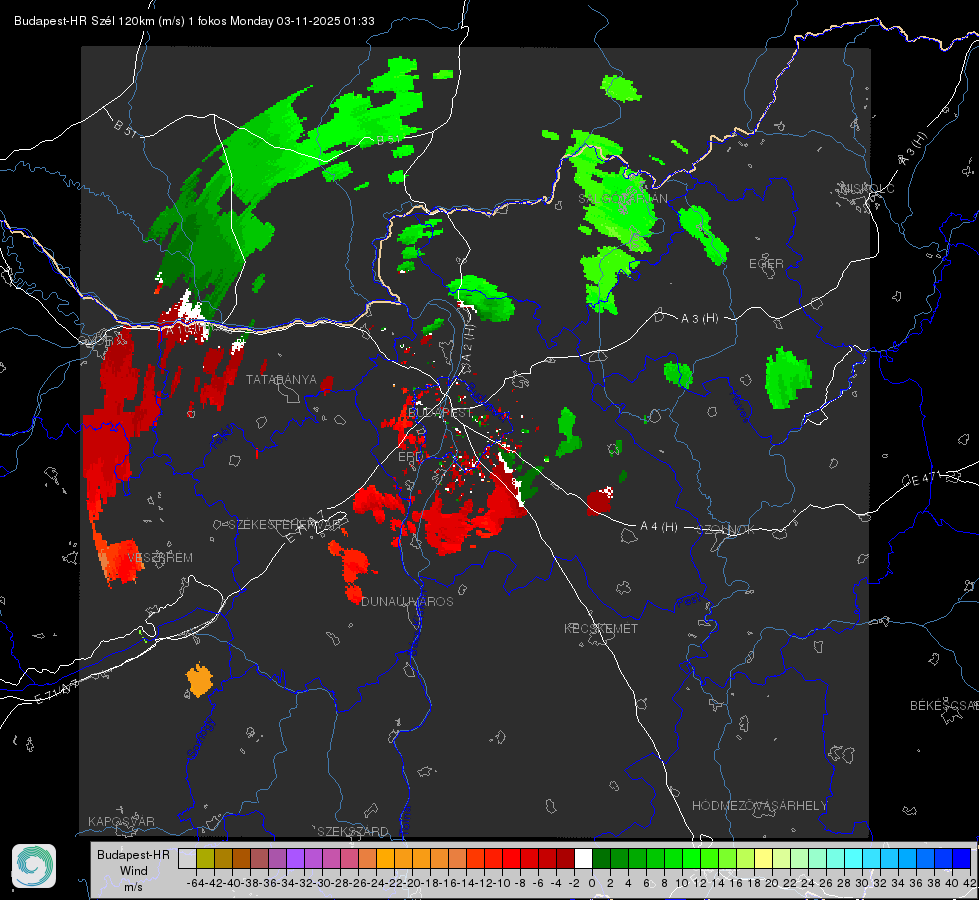
Task: Select the yellow swatch in the wind legend
Action: 764,858
